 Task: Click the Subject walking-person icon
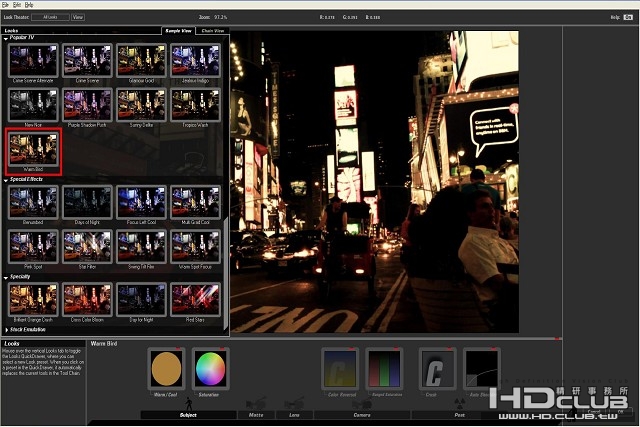point(188,404)
